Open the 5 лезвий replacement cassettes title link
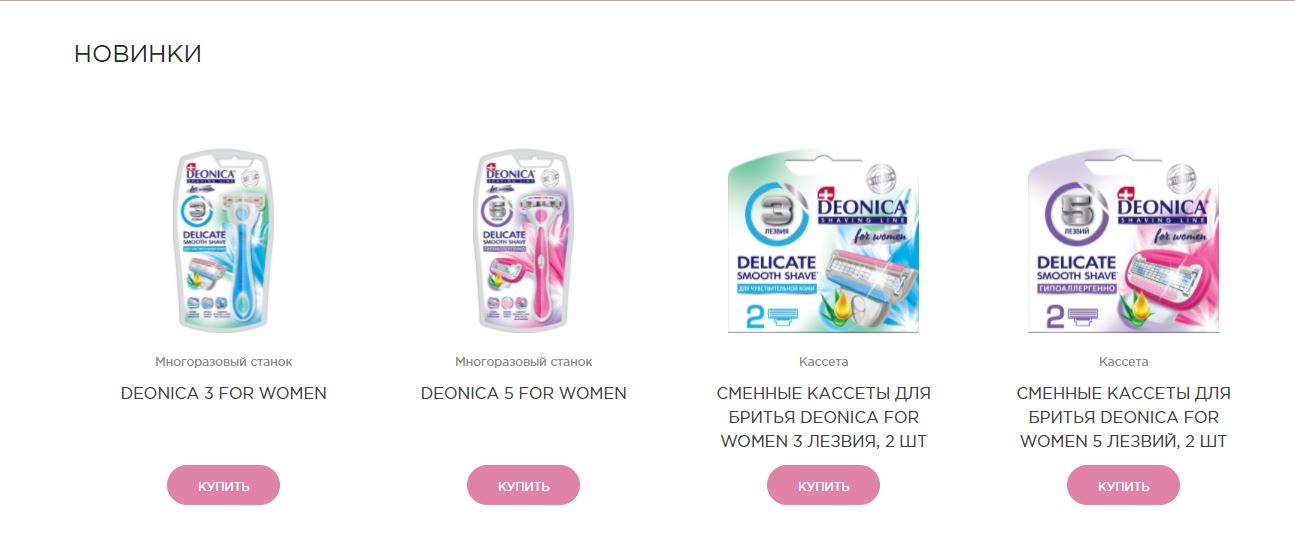 pyautogui.click(x=1123, y=417)
